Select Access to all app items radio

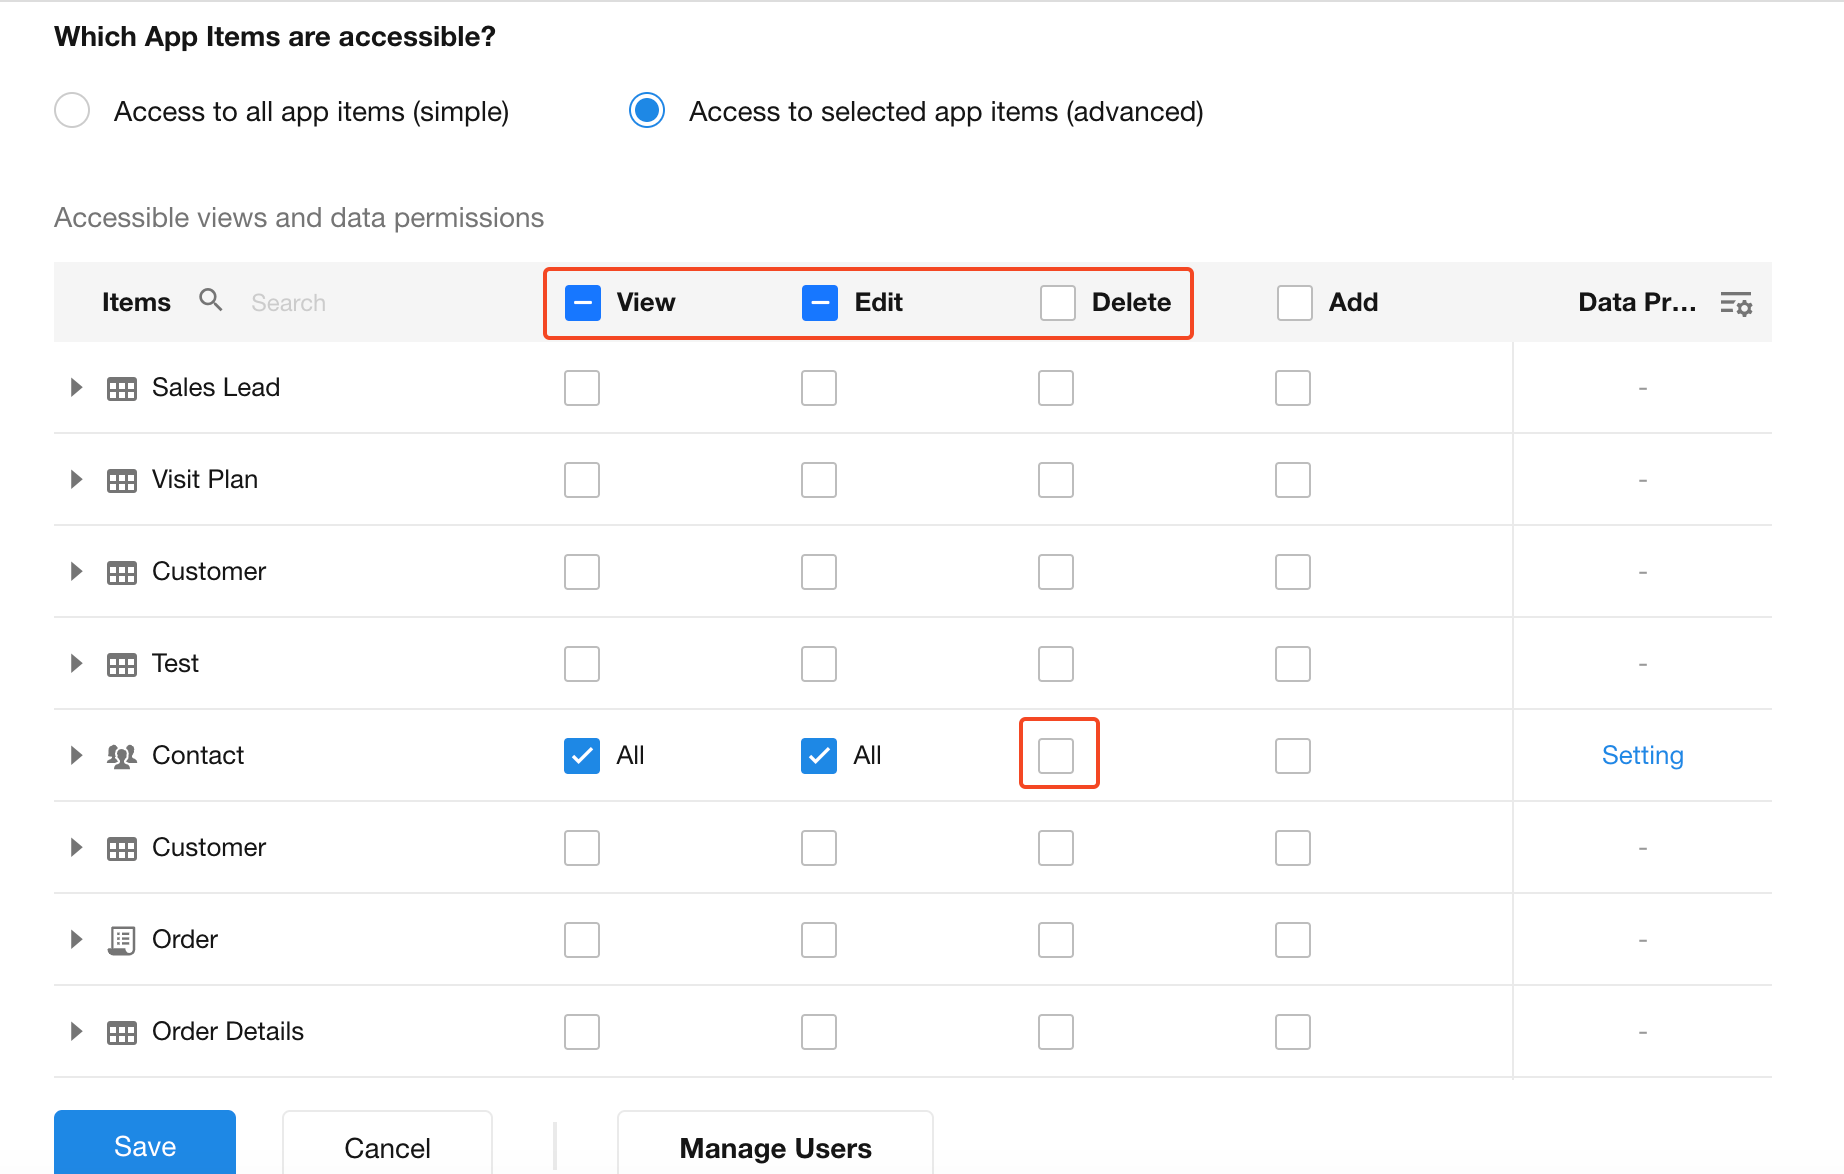point(72,110)
